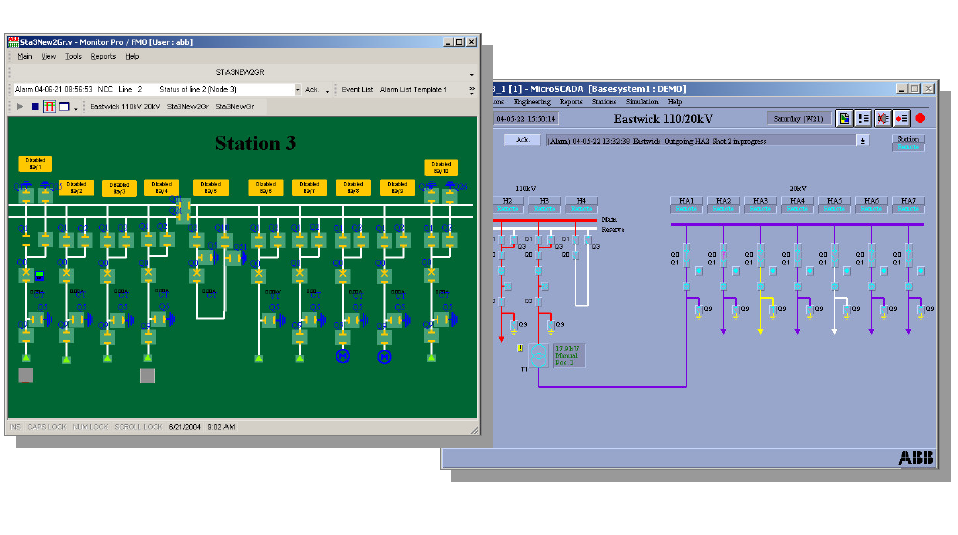Select the right blue motor symbol in Station 3

click(x=384, y=357)
